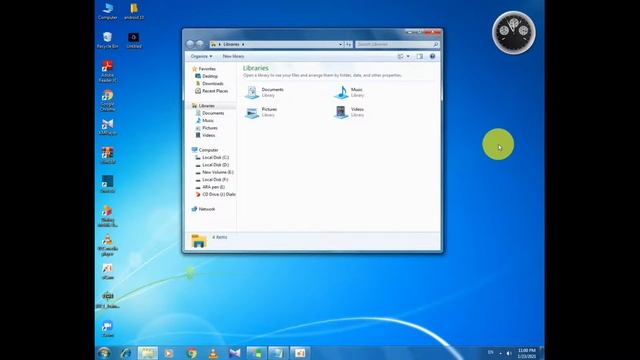This screenshot has height=360, width=640.
Task: Select Libraries in the navigation pane
Action: (x=203, y=106)
